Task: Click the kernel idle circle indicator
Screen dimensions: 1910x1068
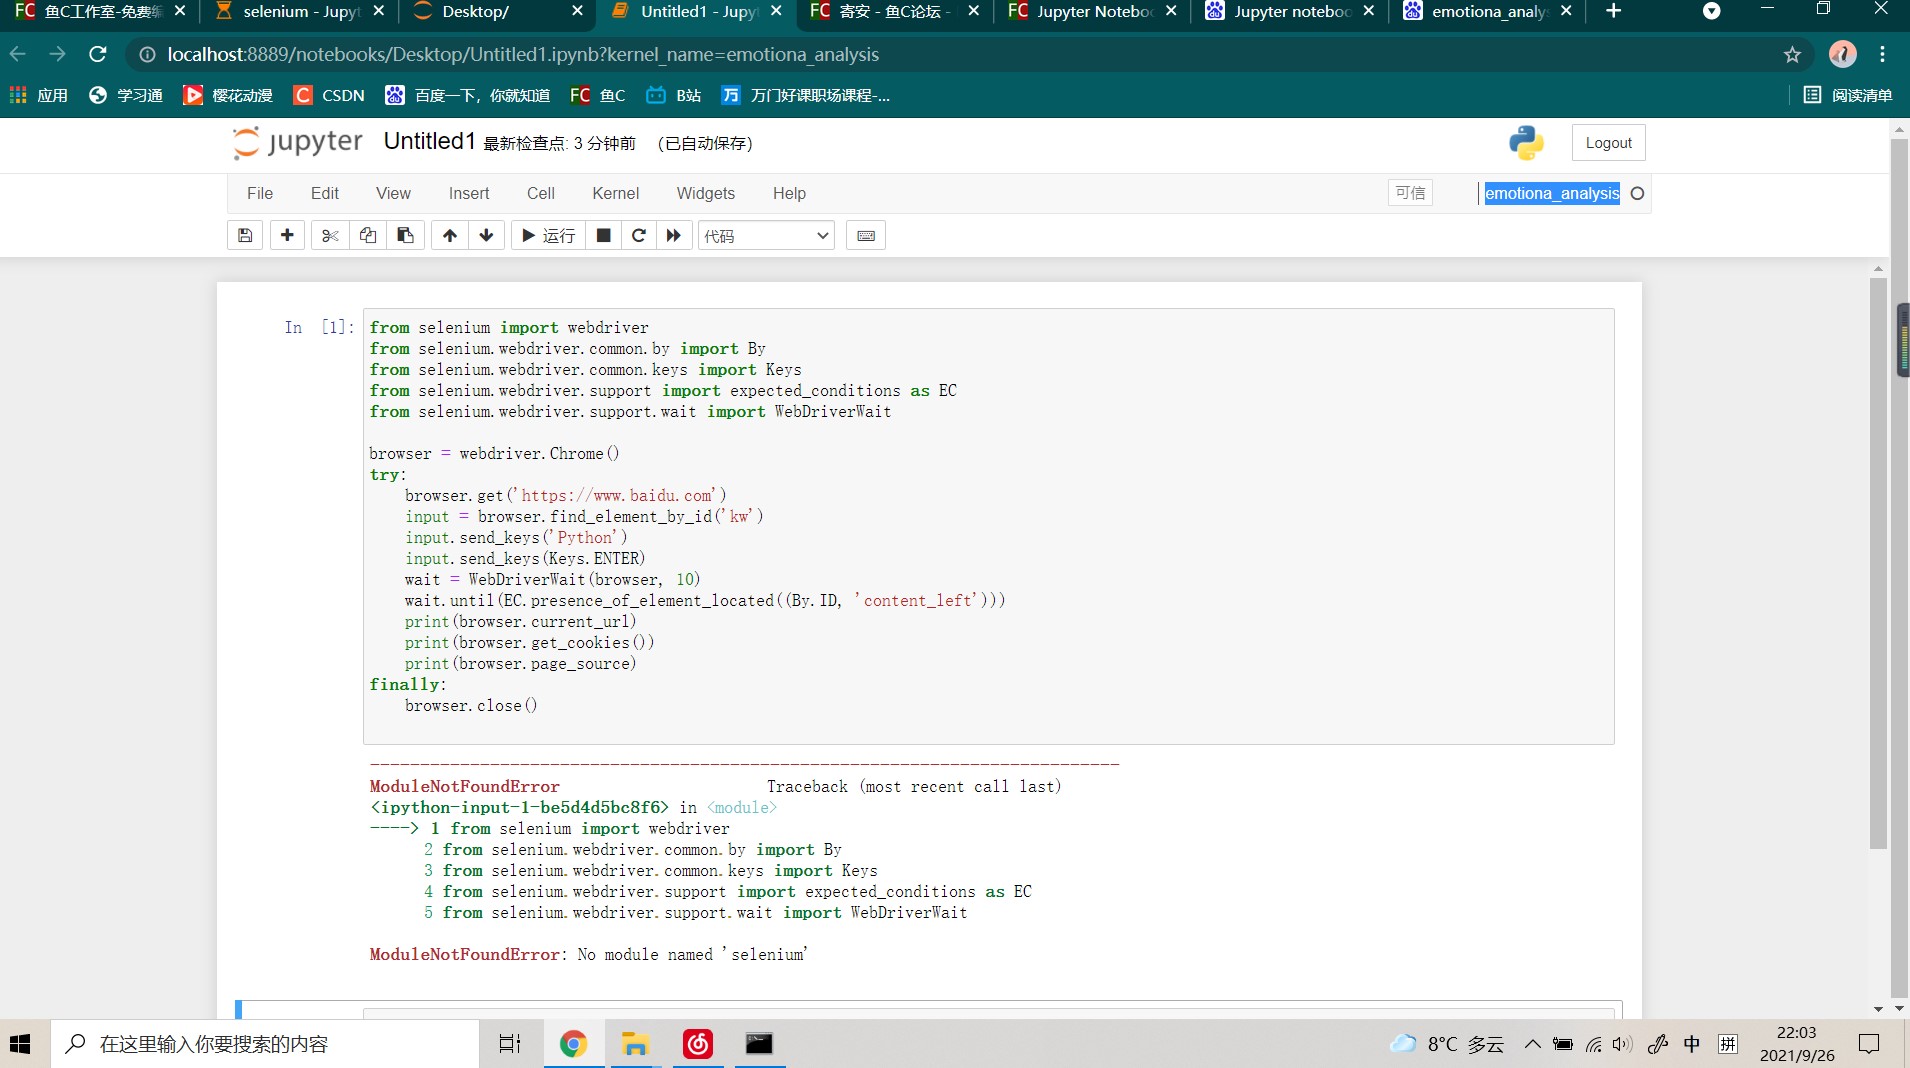Action: 1637,193
